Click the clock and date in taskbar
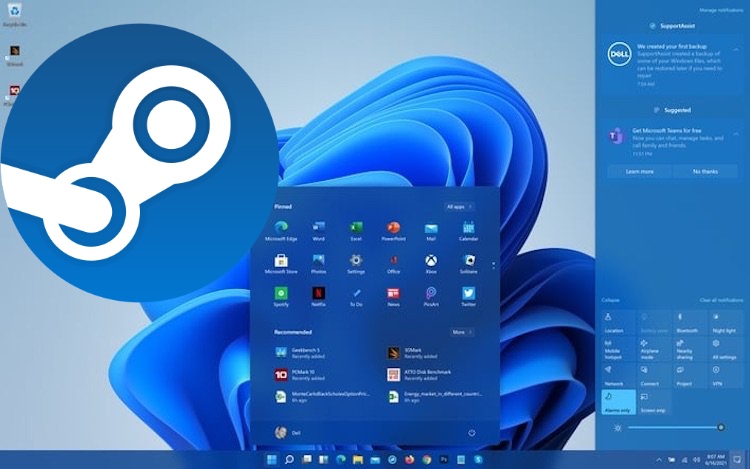 pyautogui.click(x=716, y=460)
